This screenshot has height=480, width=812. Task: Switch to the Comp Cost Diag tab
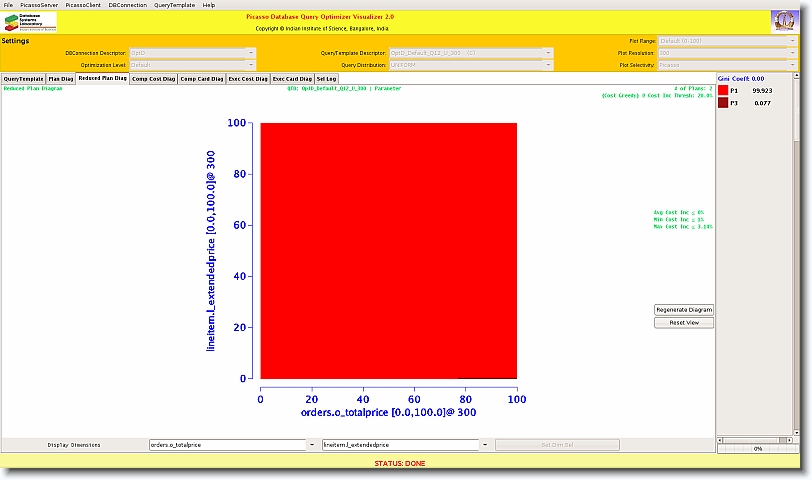point(153,78)
